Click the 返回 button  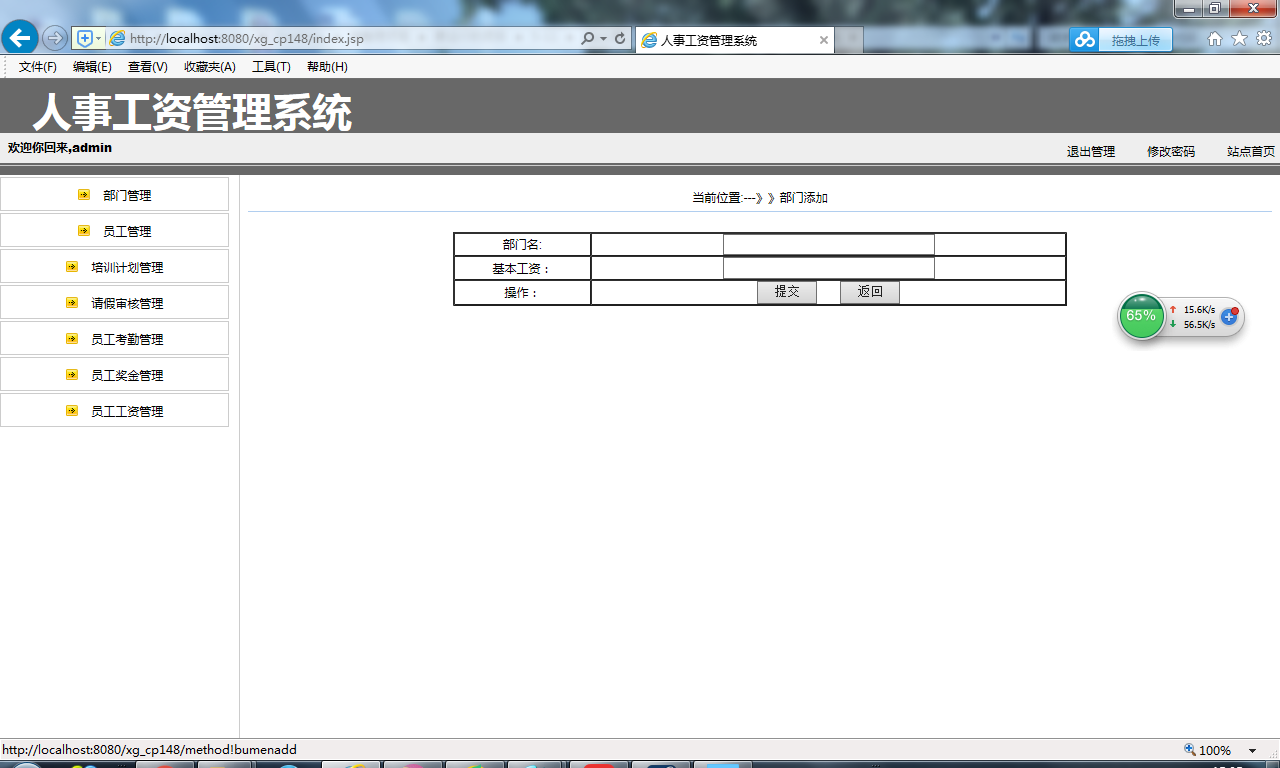(870, 292)
